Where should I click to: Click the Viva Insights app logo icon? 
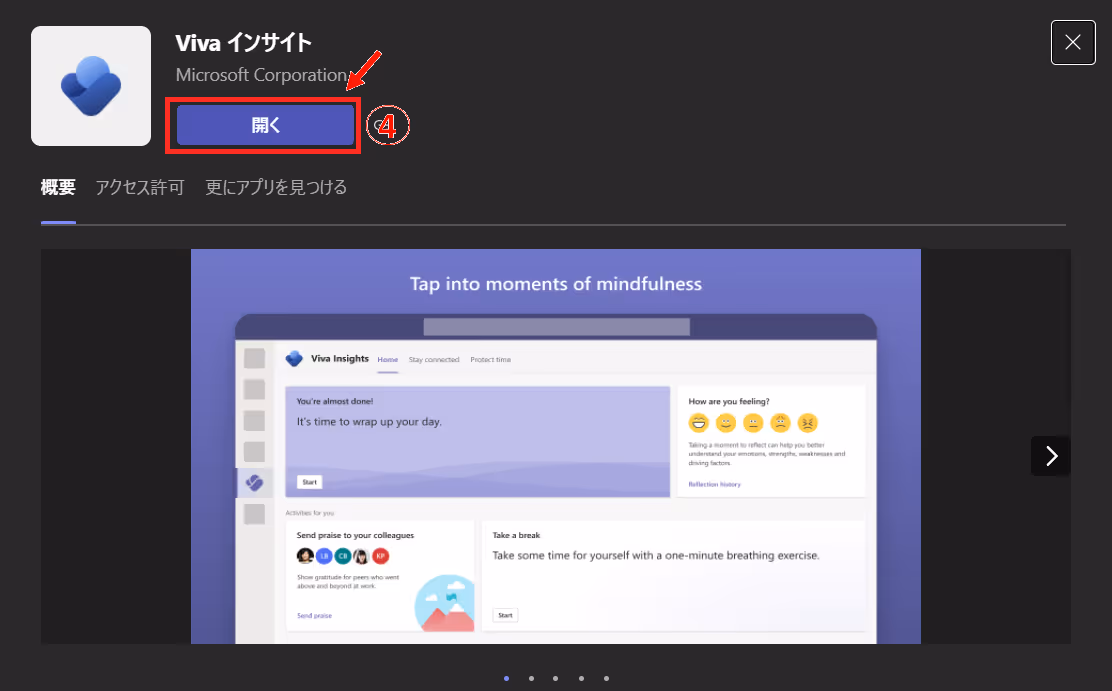91,86
